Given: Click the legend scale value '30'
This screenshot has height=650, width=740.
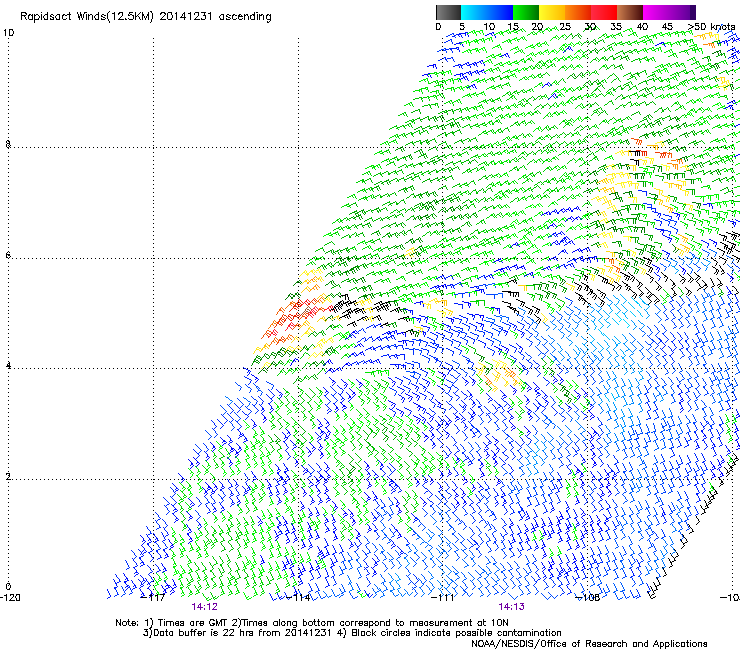Looking at the screenshot, I should click(590, 27).
